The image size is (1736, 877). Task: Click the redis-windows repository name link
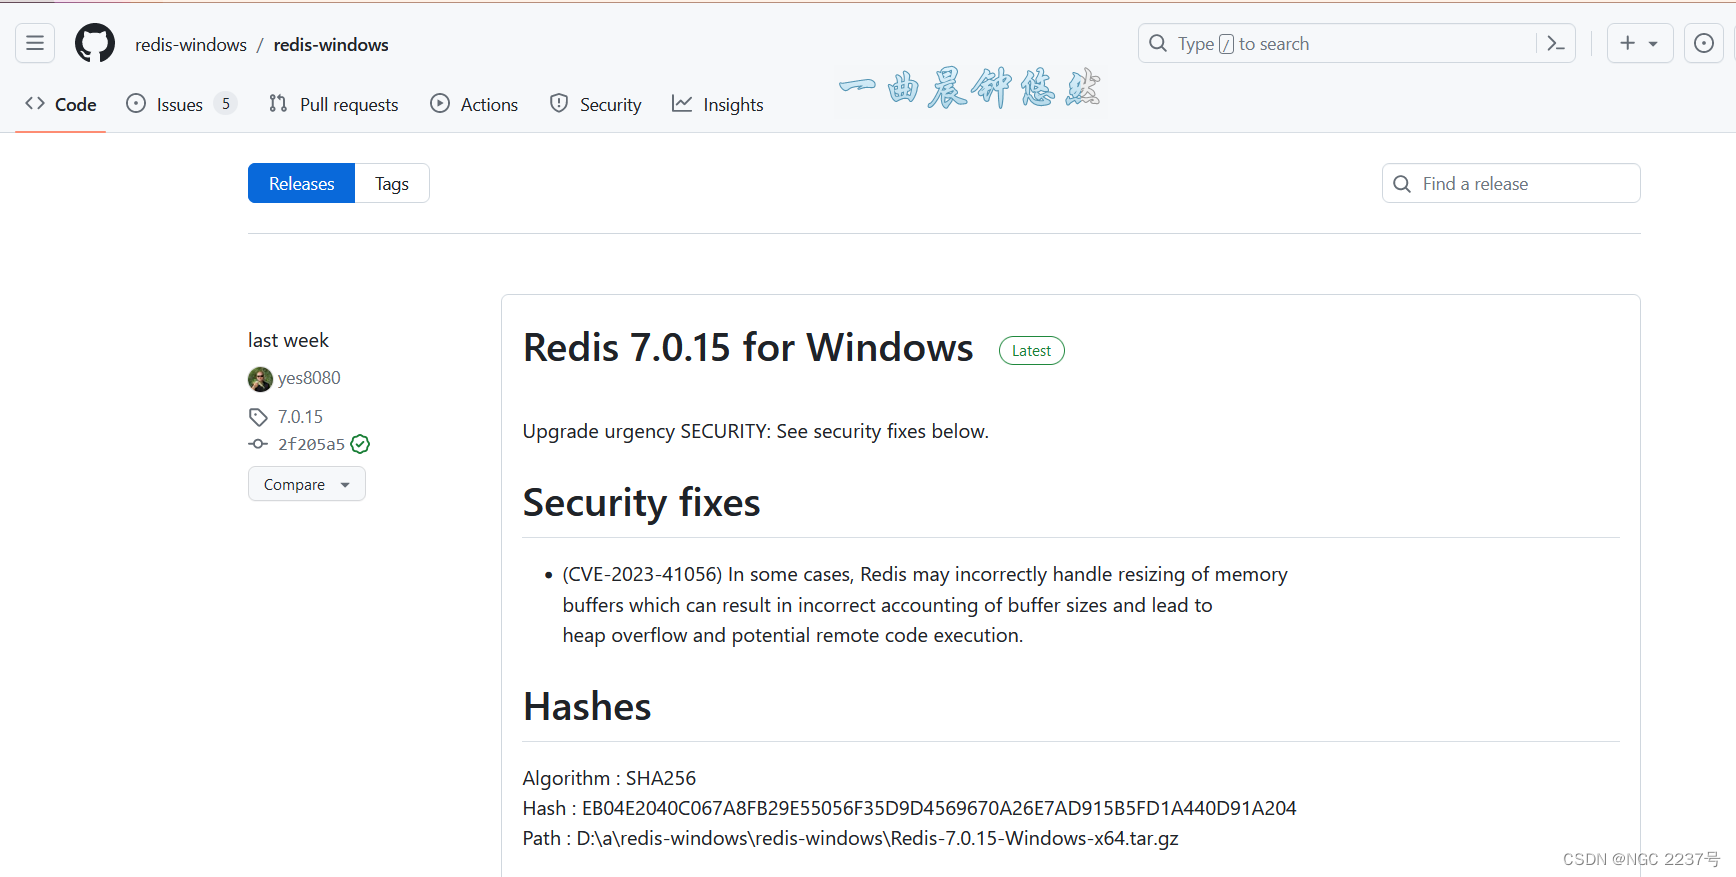(331, 45)
